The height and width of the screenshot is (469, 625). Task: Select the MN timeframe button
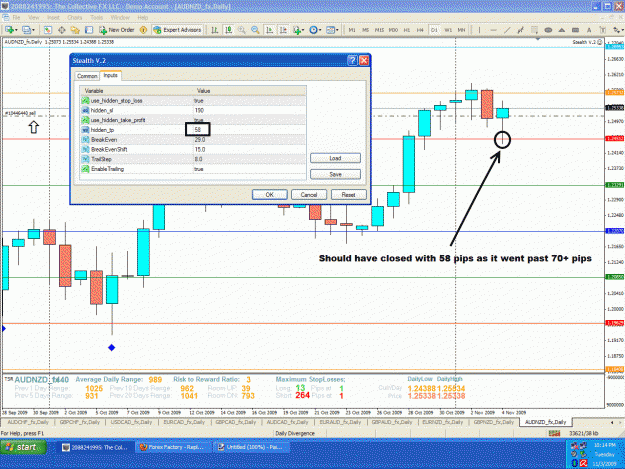coord(461,30)
